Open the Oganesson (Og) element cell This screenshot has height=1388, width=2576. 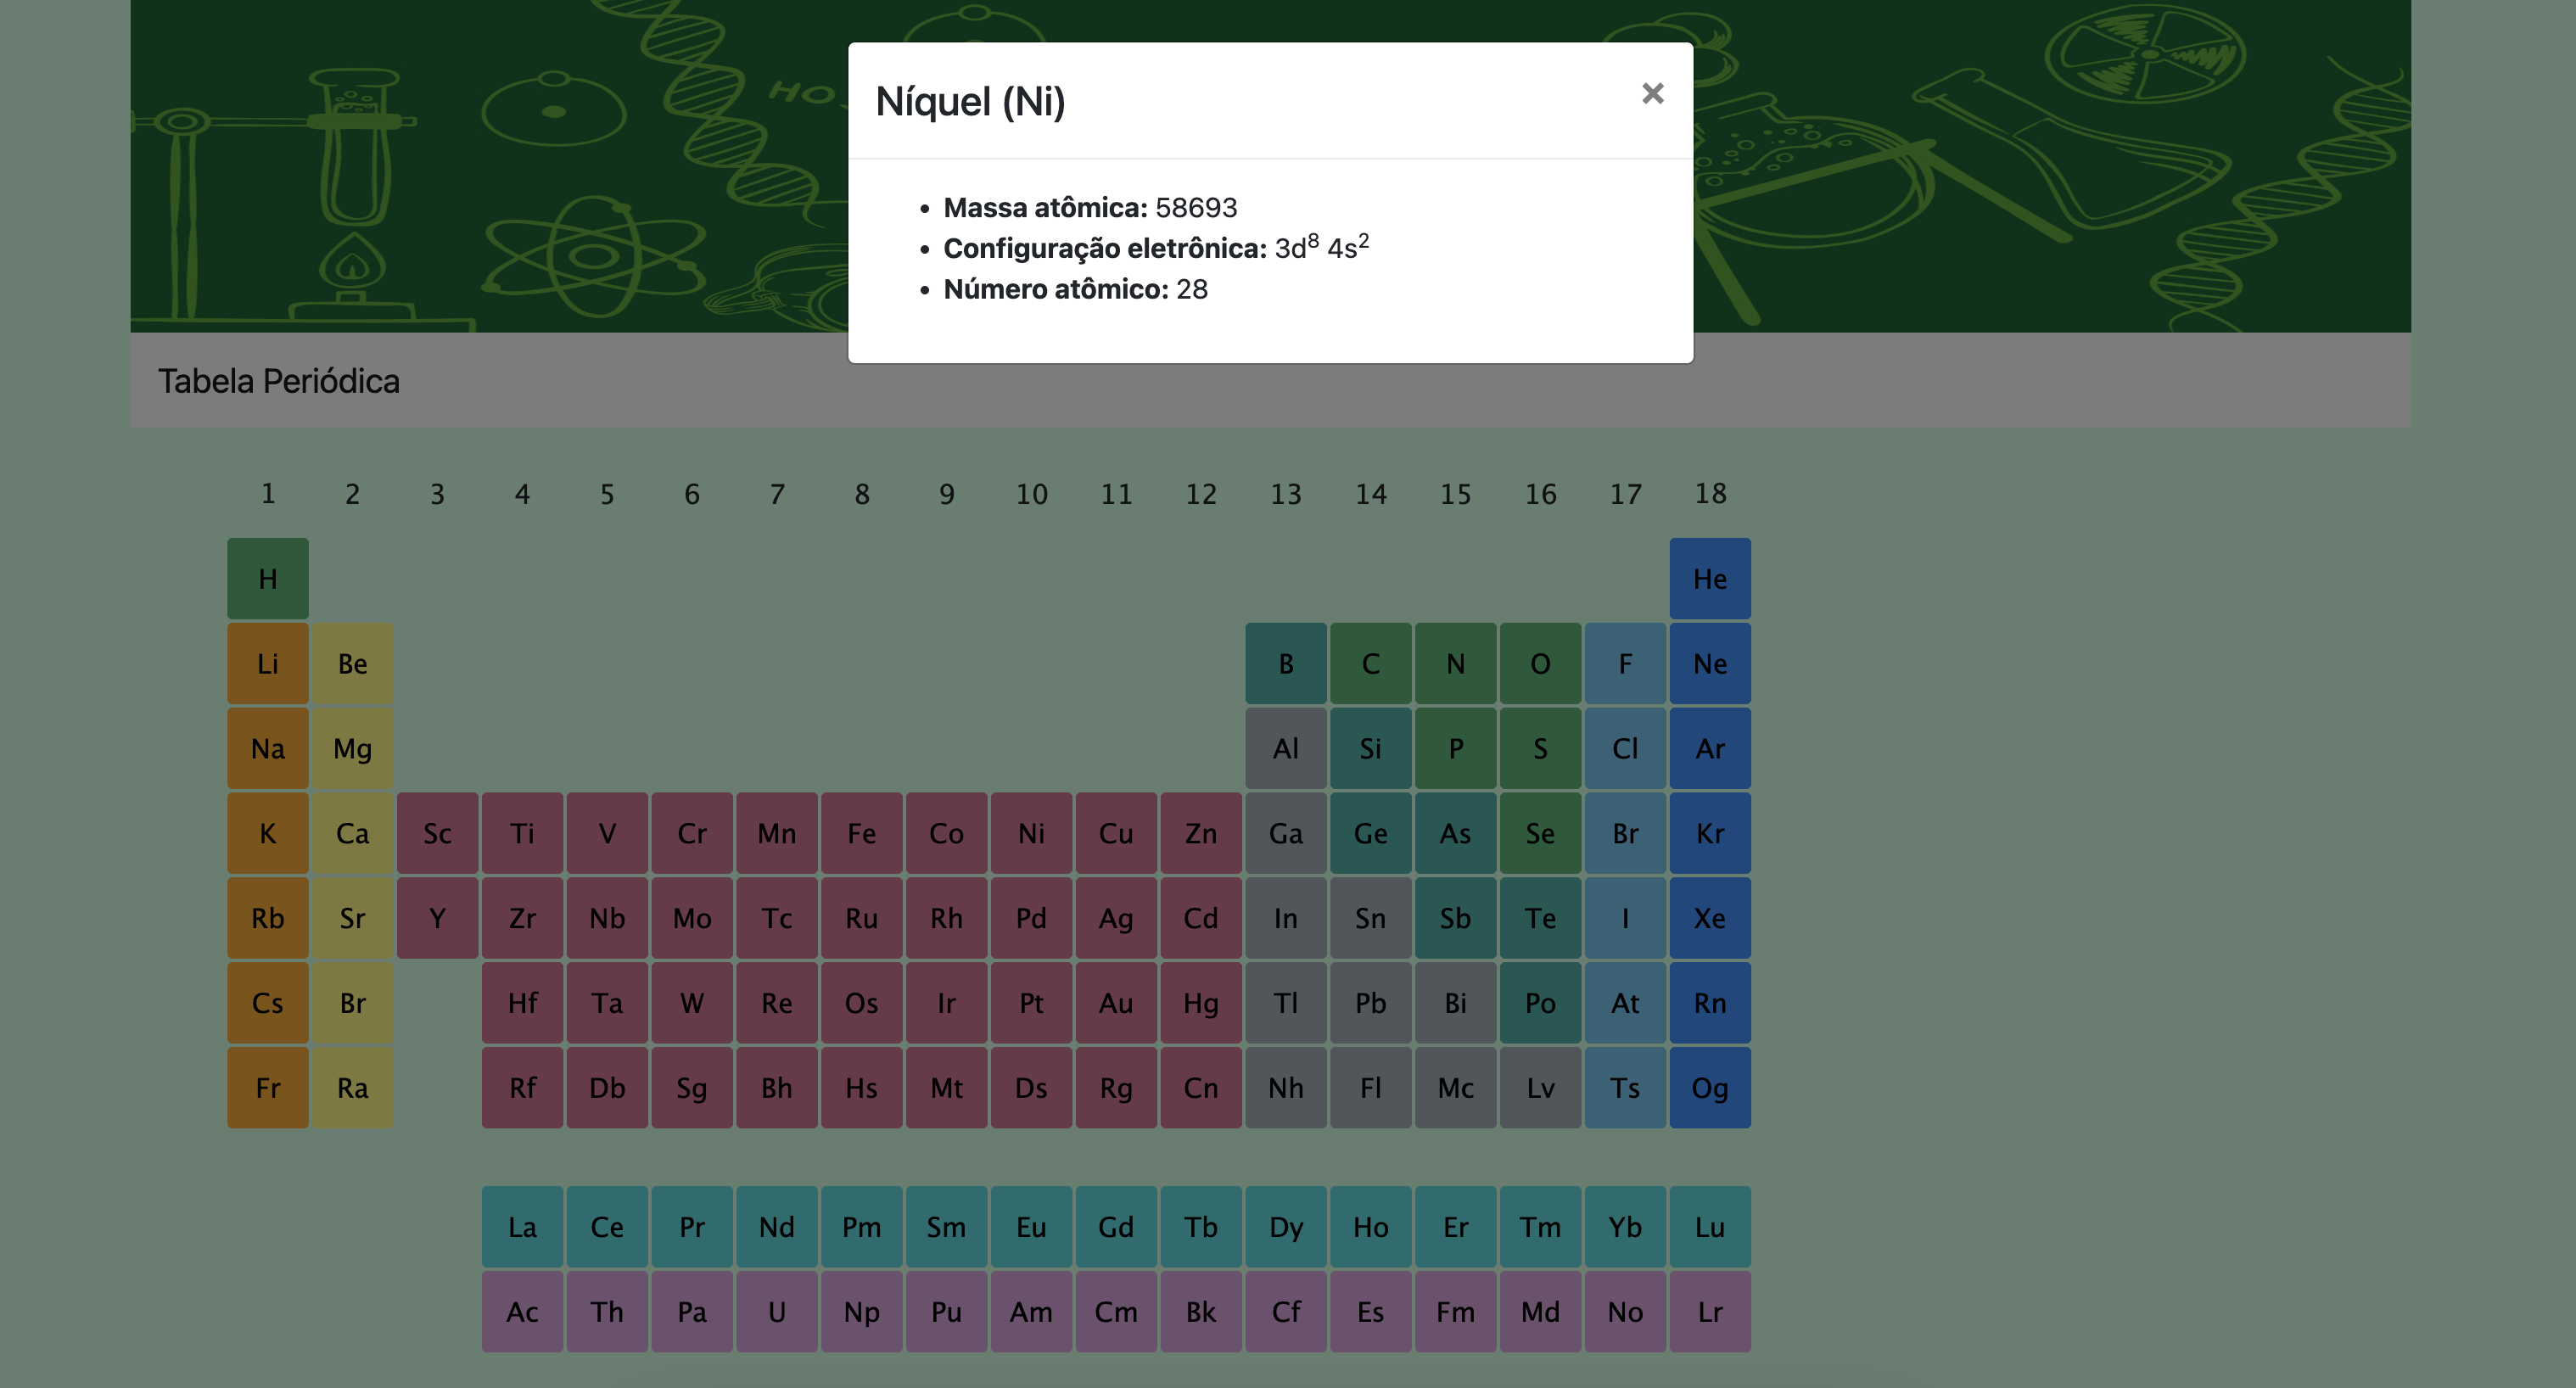1709,1087
